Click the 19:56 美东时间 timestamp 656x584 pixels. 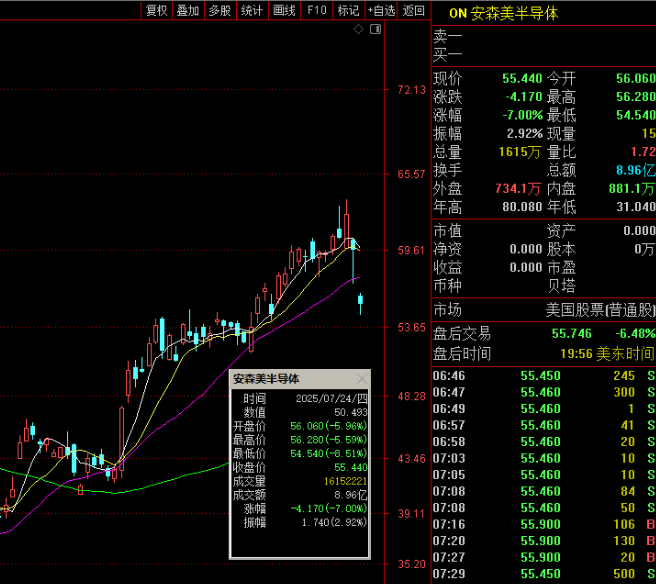click(607, 354)
